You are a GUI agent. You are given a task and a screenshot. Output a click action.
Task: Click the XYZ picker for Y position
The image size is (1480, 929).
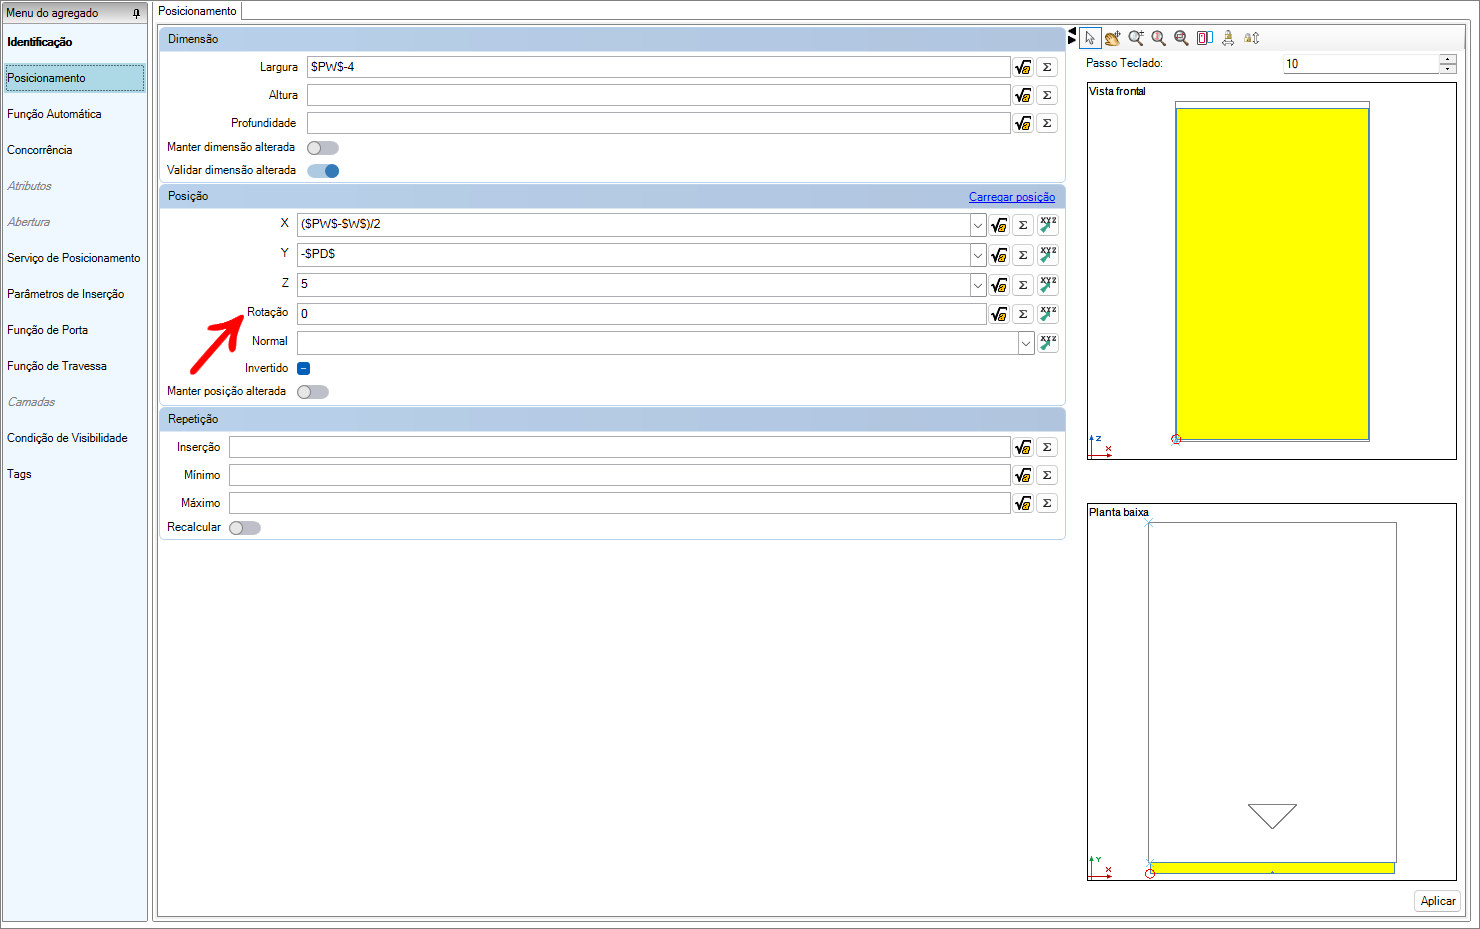[1048, 255]
